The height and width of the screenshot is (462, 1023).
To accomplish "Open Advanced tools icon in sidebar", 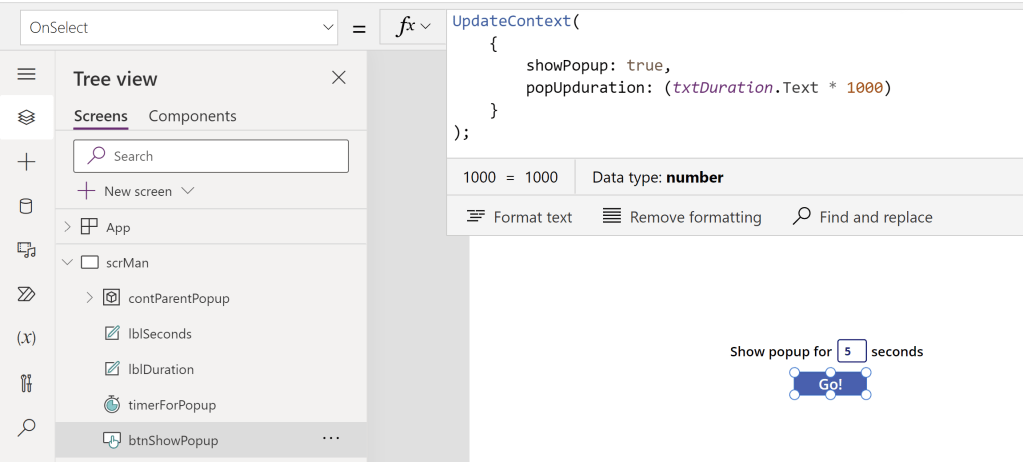I will (27, 383).
